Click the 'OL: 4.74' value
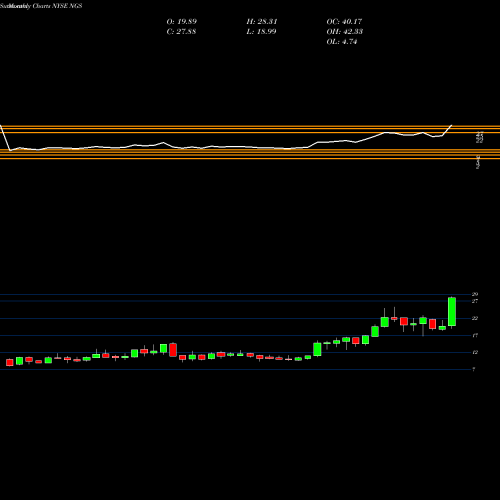This screenshot has height=500, width=500. pyautogui.click(x=342, y=42)
